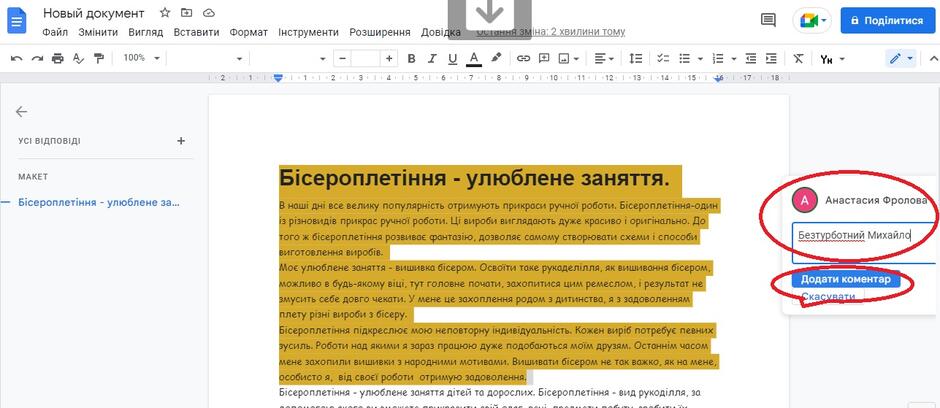Decrease font size with minus button
This screenshot has width=940, height=408.
pos(342,58)
